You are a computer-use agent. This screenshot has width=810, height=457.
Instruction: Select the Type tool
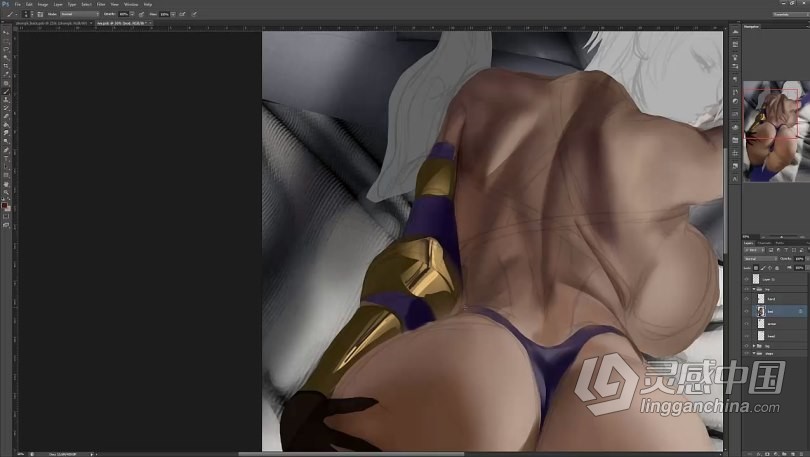[x=6, y=159]
